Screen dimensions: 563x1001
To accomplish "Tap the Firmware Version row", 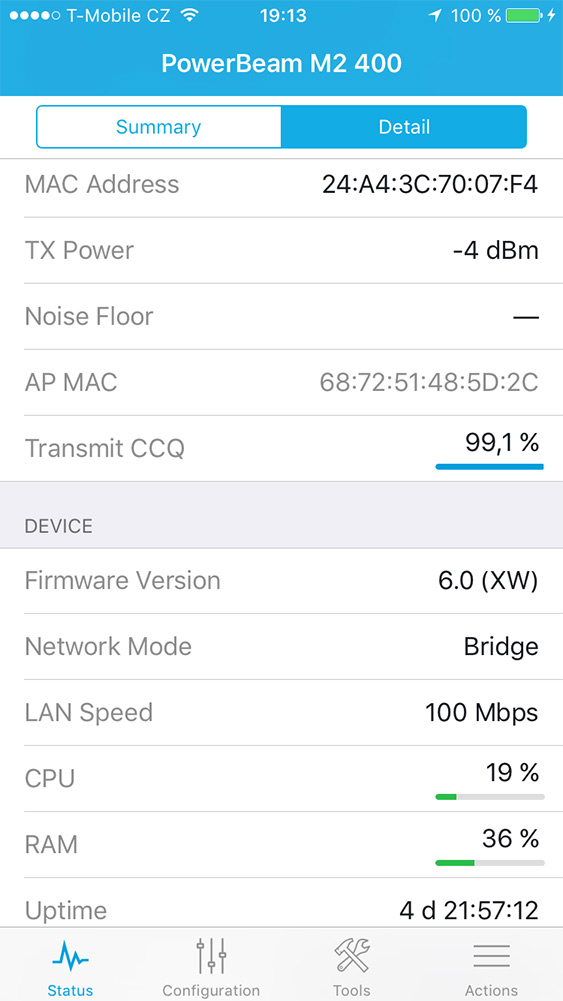I will pos(282,580).
